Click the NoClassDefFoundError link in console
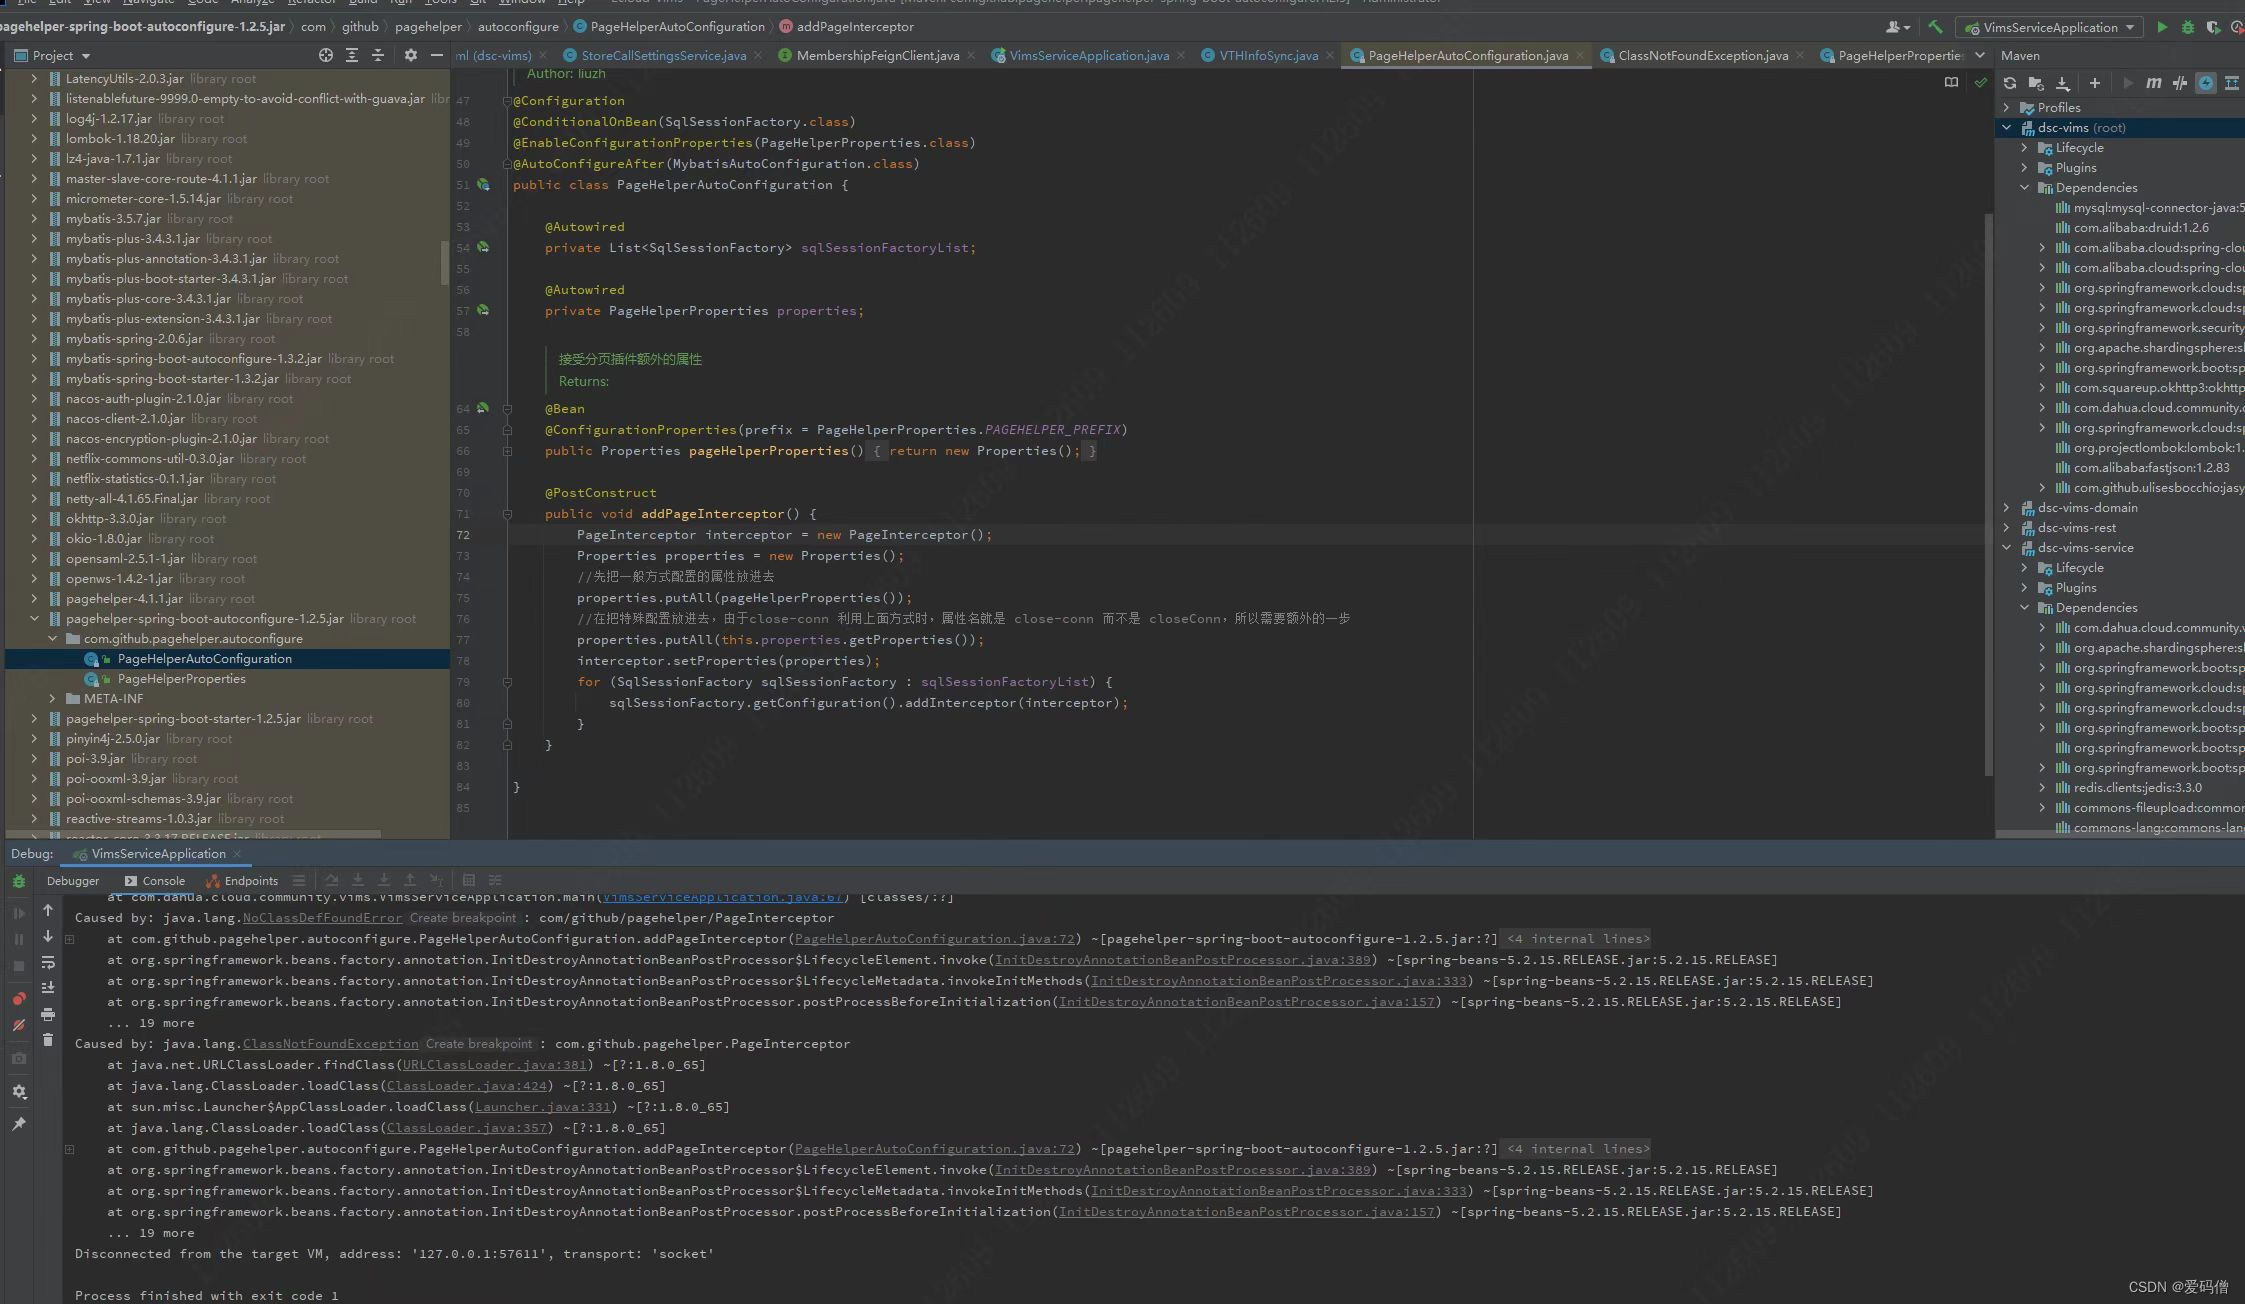2245x1304 pixels. [322, 918]
